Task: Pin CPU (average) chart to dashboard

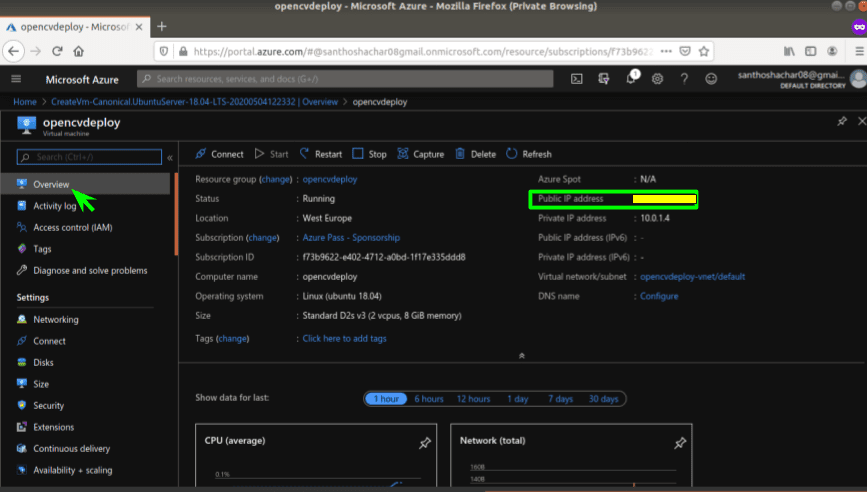Action: (x=425, y=443)
